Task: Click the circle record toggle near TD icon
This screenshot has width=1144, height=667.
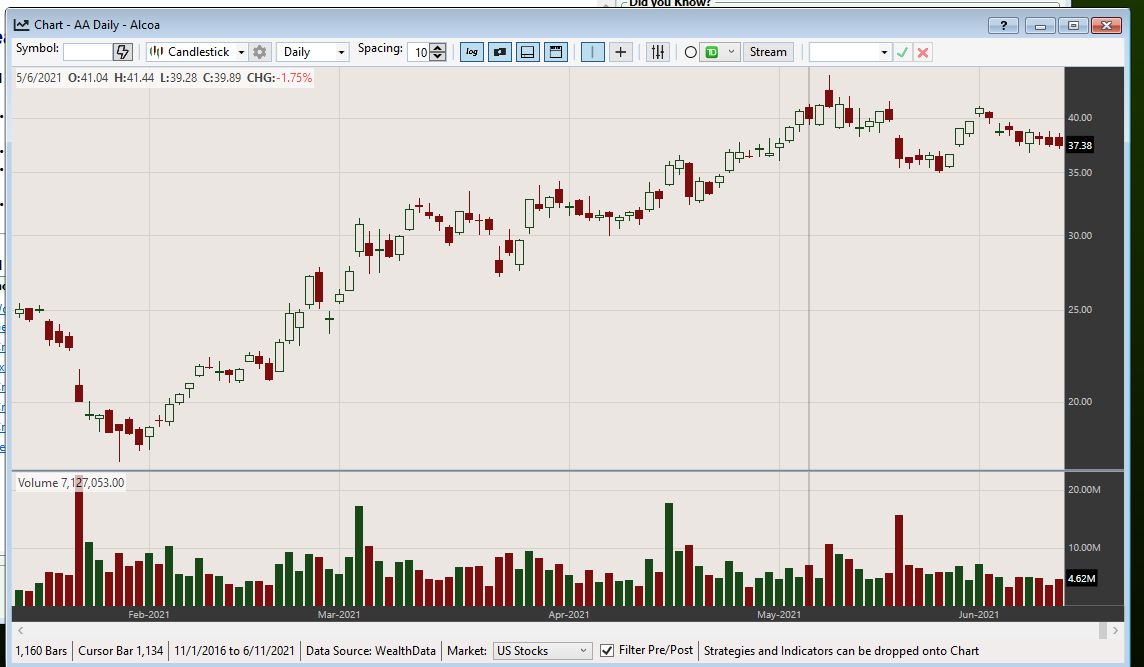Action: point(690,51)
